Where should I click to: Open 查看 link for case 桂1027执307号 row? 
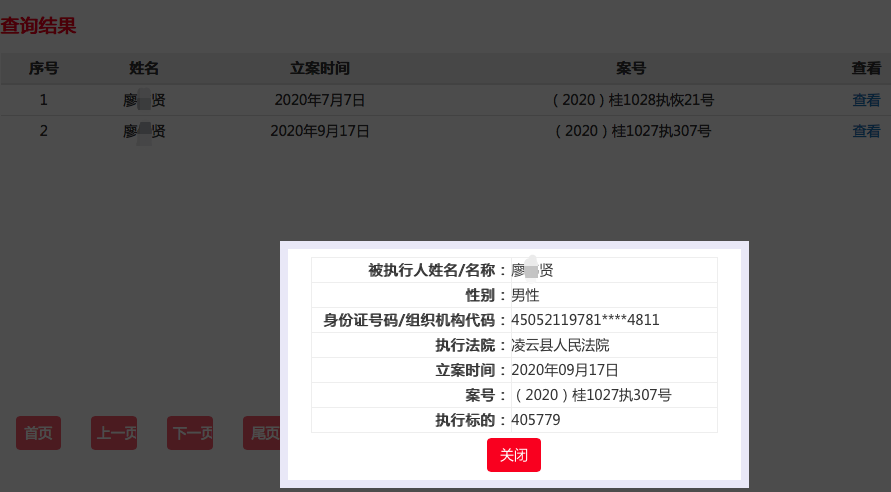pyautogui.click(x=866, y=131)
